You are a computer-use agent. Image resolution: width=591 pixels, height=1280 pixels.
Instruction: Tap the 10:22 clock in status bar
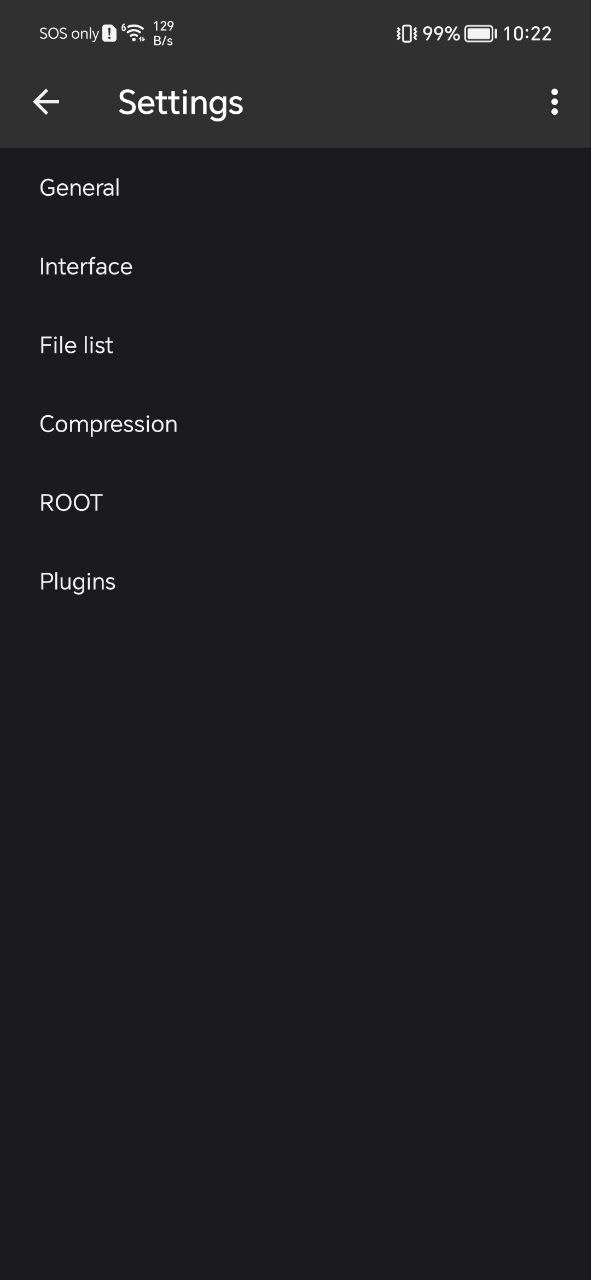527,34
